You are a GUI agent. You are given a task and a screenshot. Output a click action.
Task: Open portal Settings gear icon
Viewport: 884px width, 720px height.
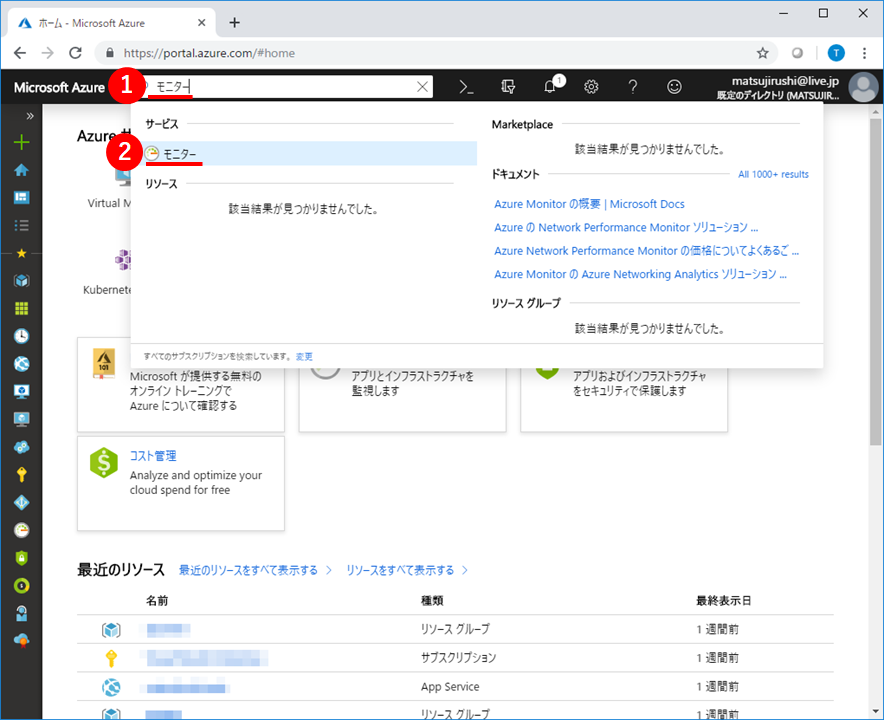coord(591,87)
